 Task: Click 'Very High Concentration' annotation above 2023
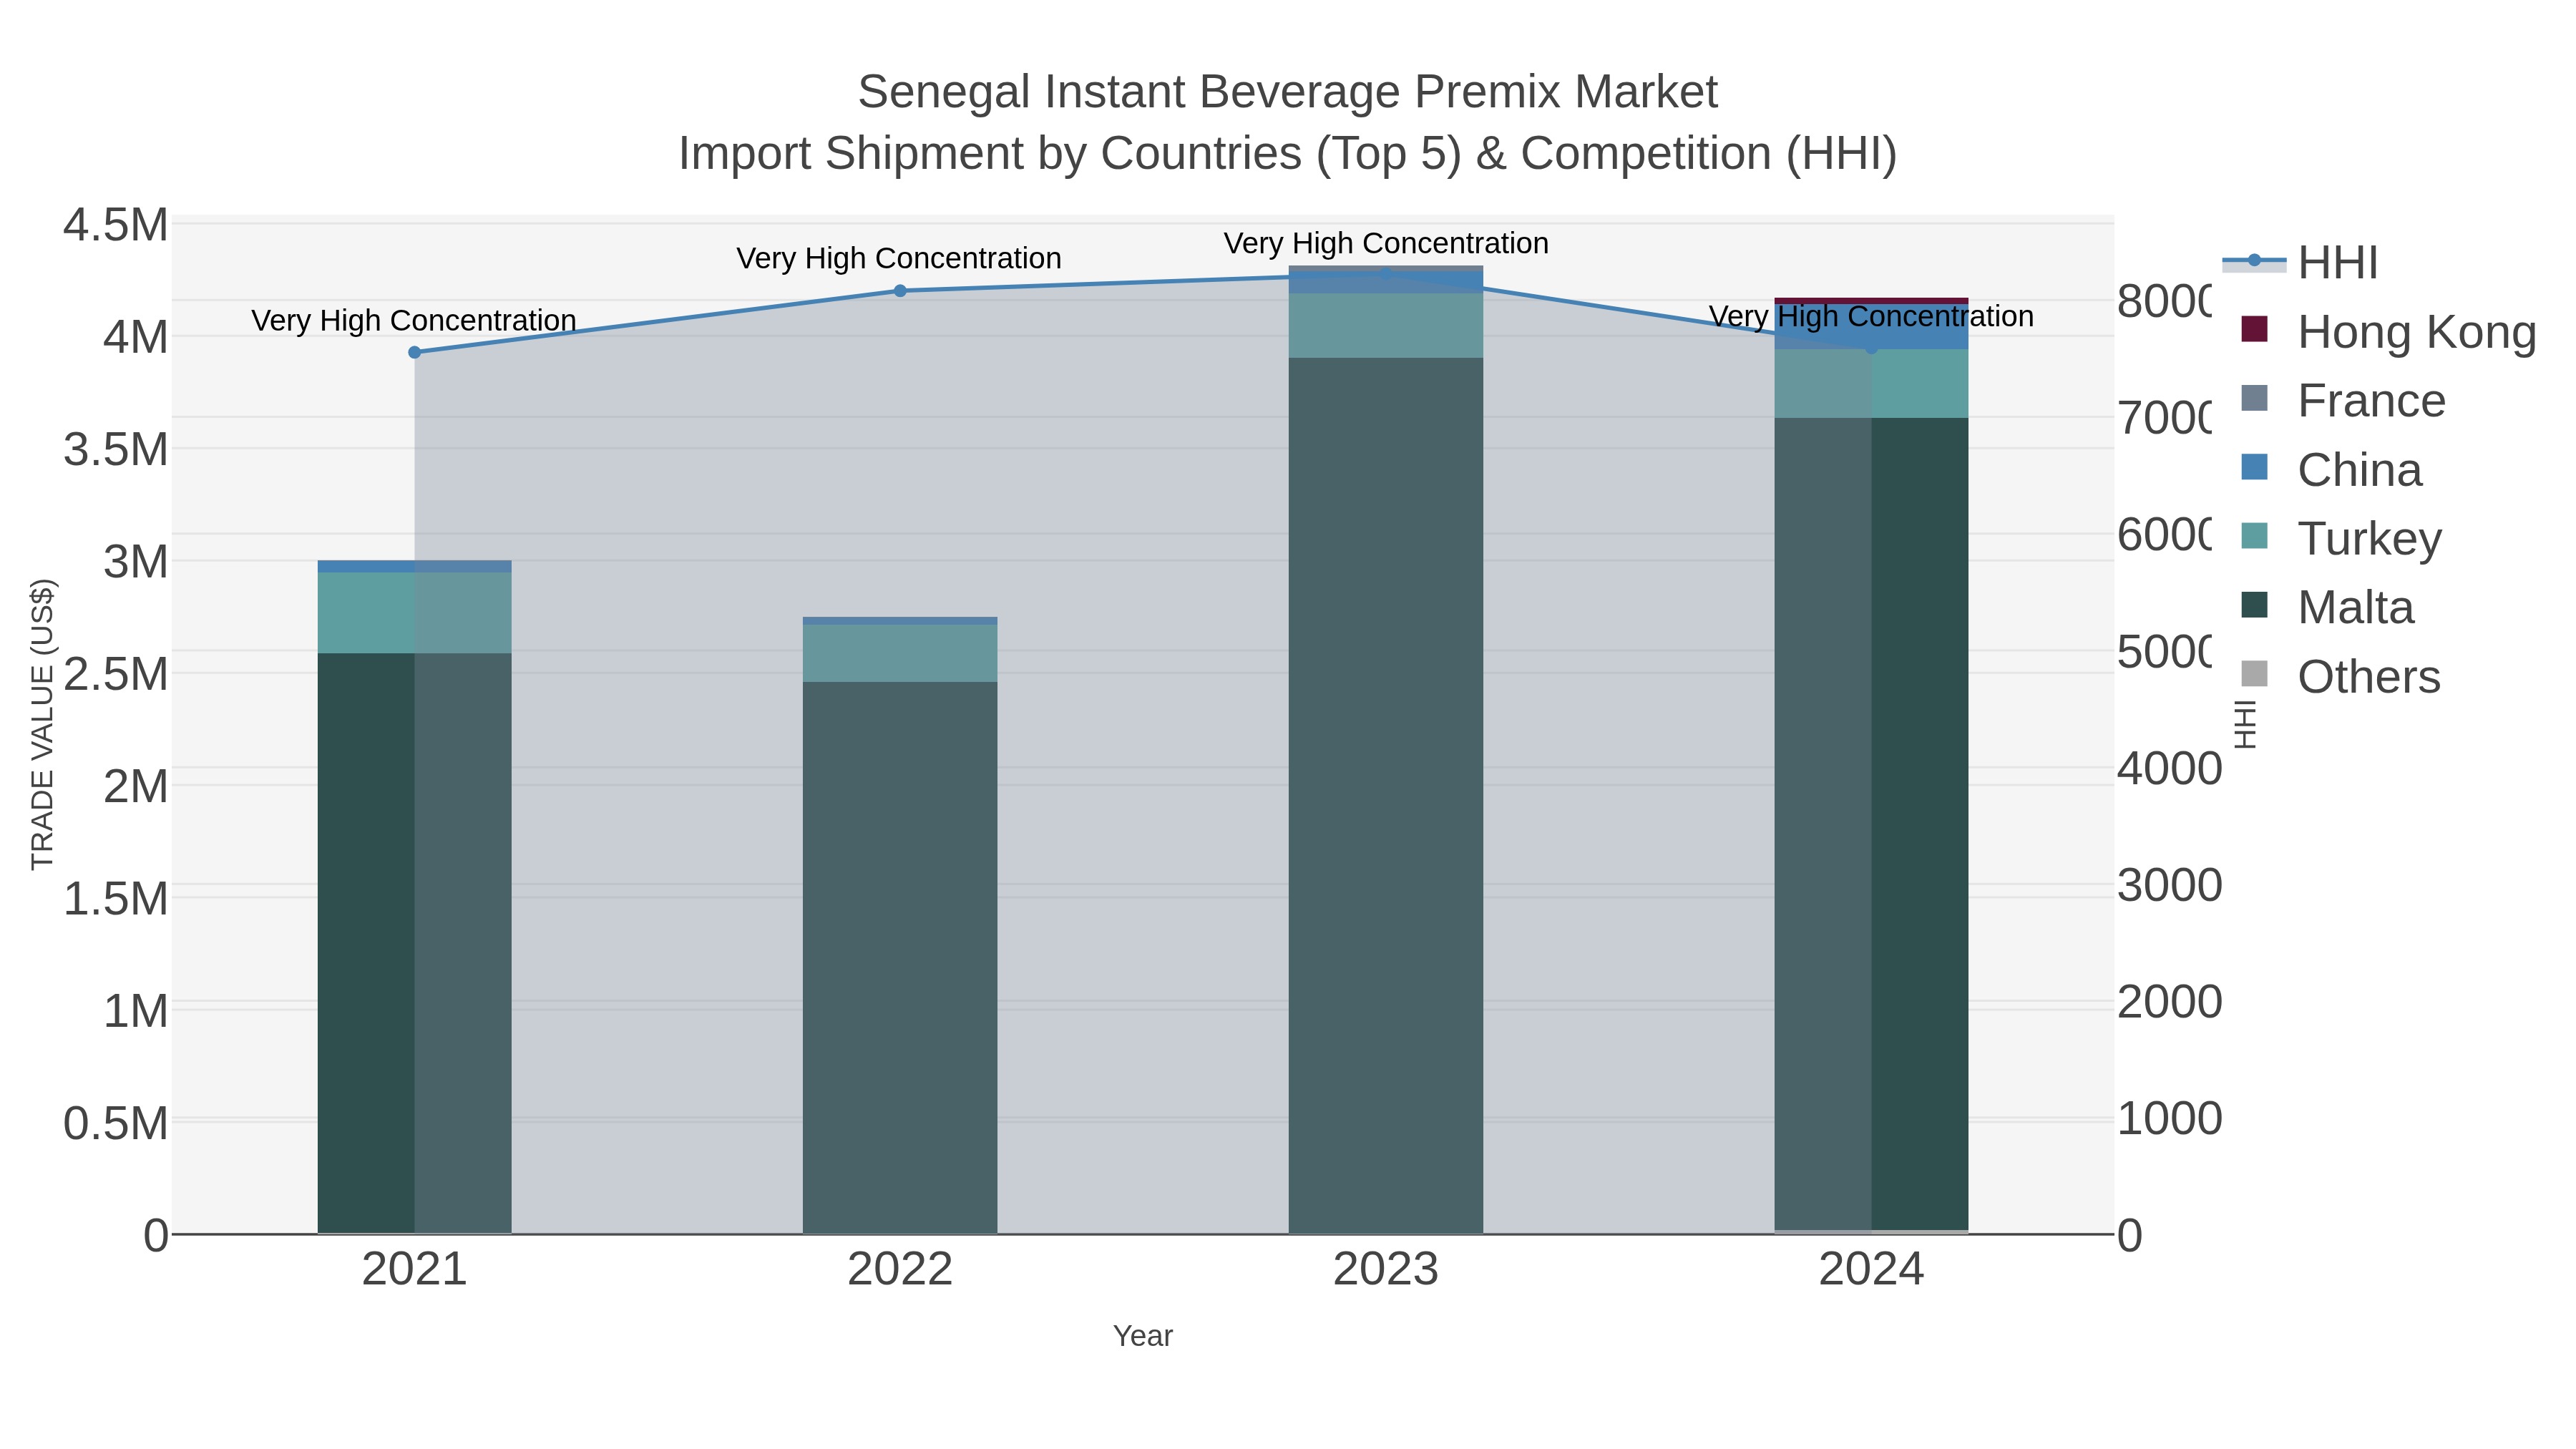click(1386, 244)
